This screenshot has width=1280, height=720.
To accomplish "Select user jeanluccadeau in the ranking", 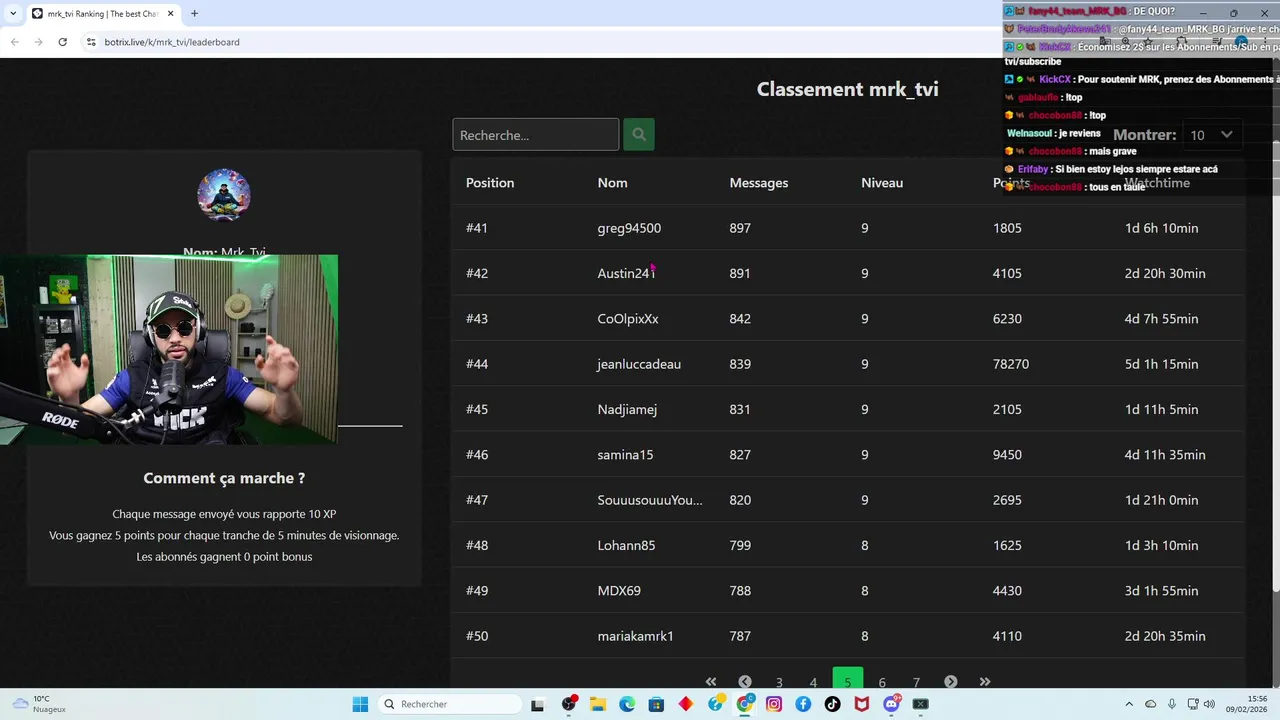I will (x=639, y=364).
